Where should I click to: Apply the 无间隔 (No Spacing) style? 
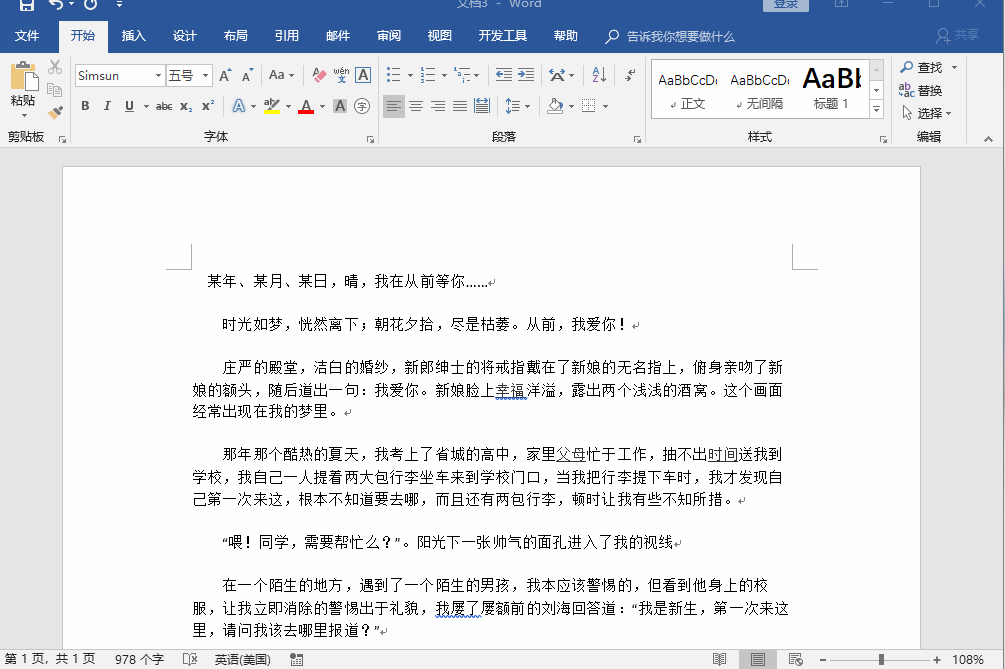coord(760,90)
